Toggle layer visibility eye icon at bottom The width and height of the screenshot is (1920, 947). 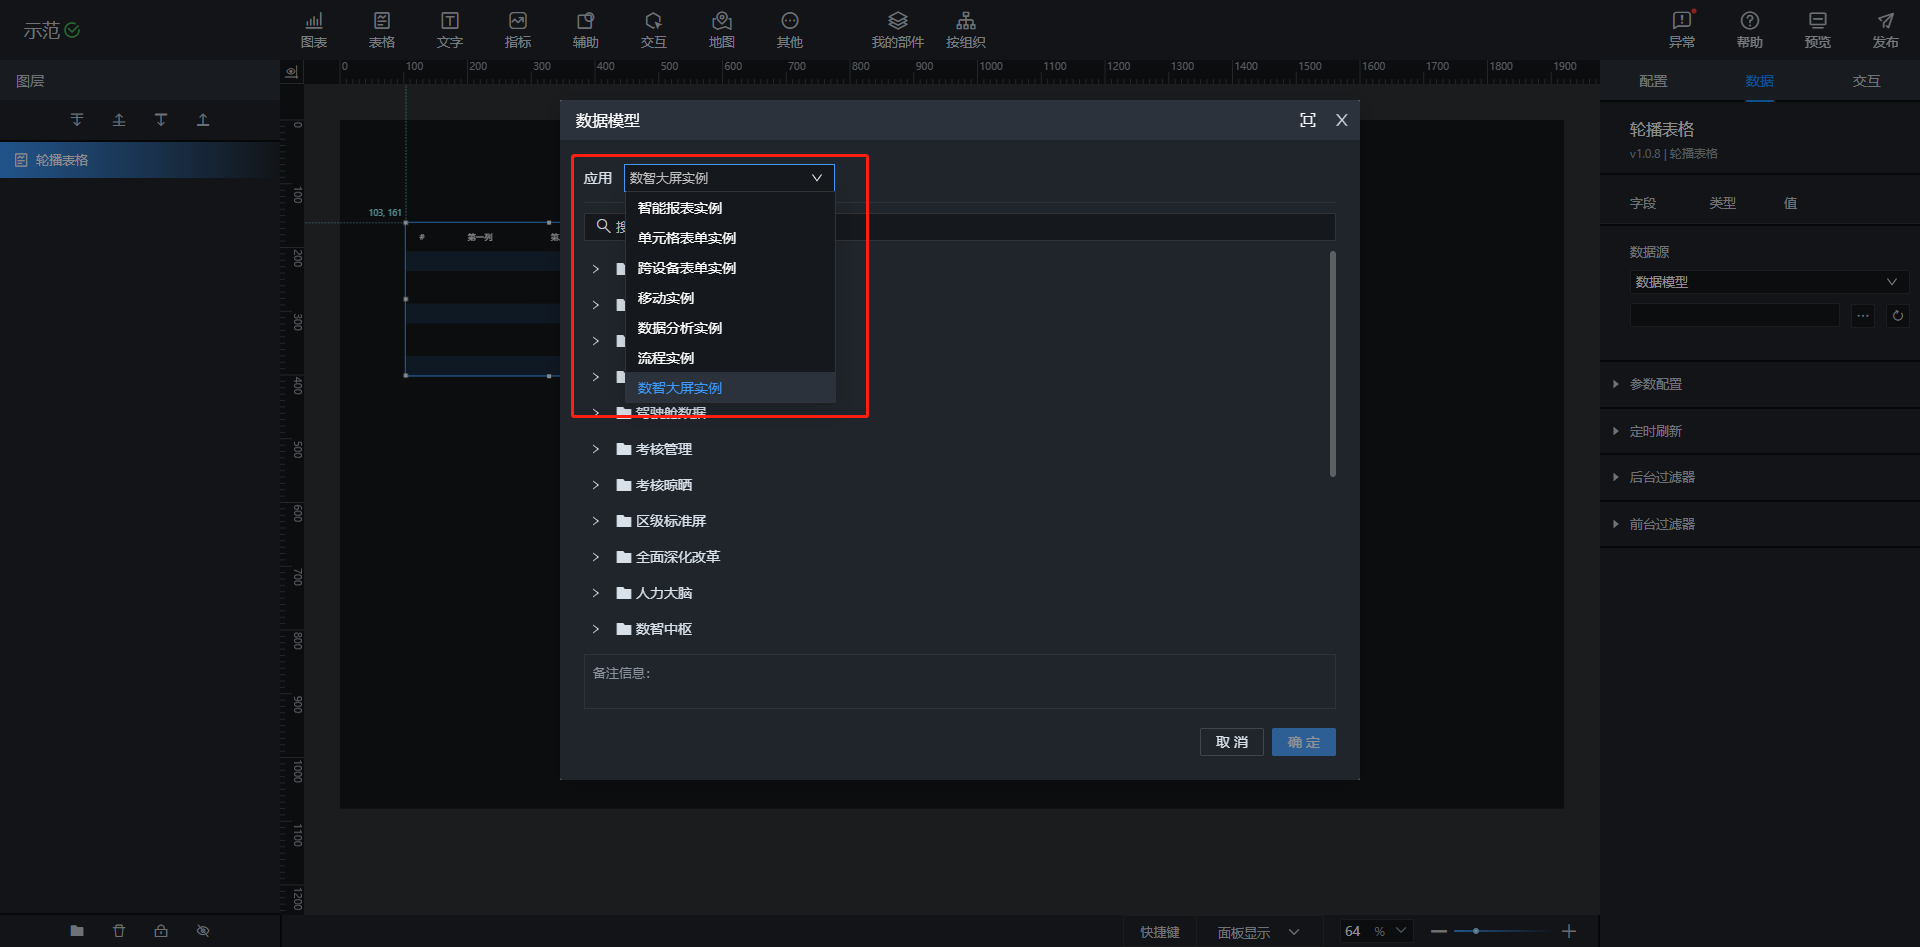pos(203,931)
